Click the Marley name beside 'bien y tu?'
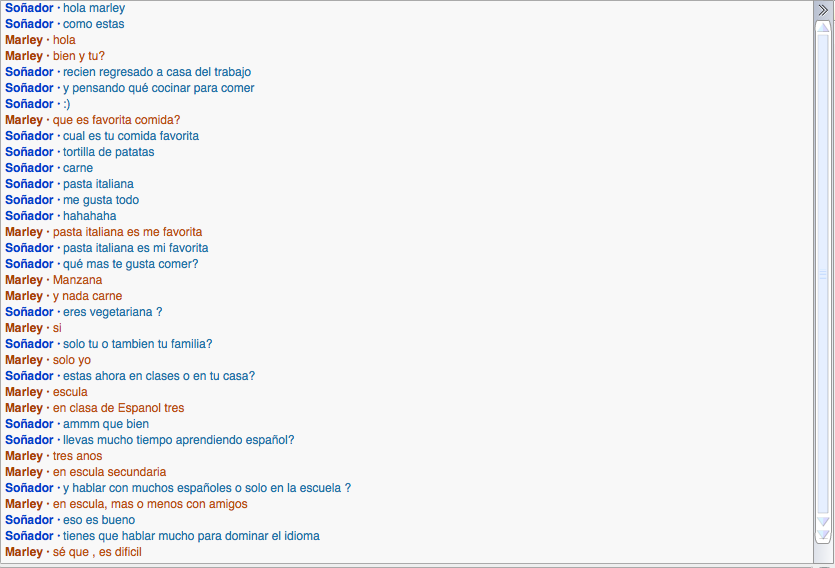Image resolution: width=835 pixels, height=568 pixels. click(x=24, y=56)
